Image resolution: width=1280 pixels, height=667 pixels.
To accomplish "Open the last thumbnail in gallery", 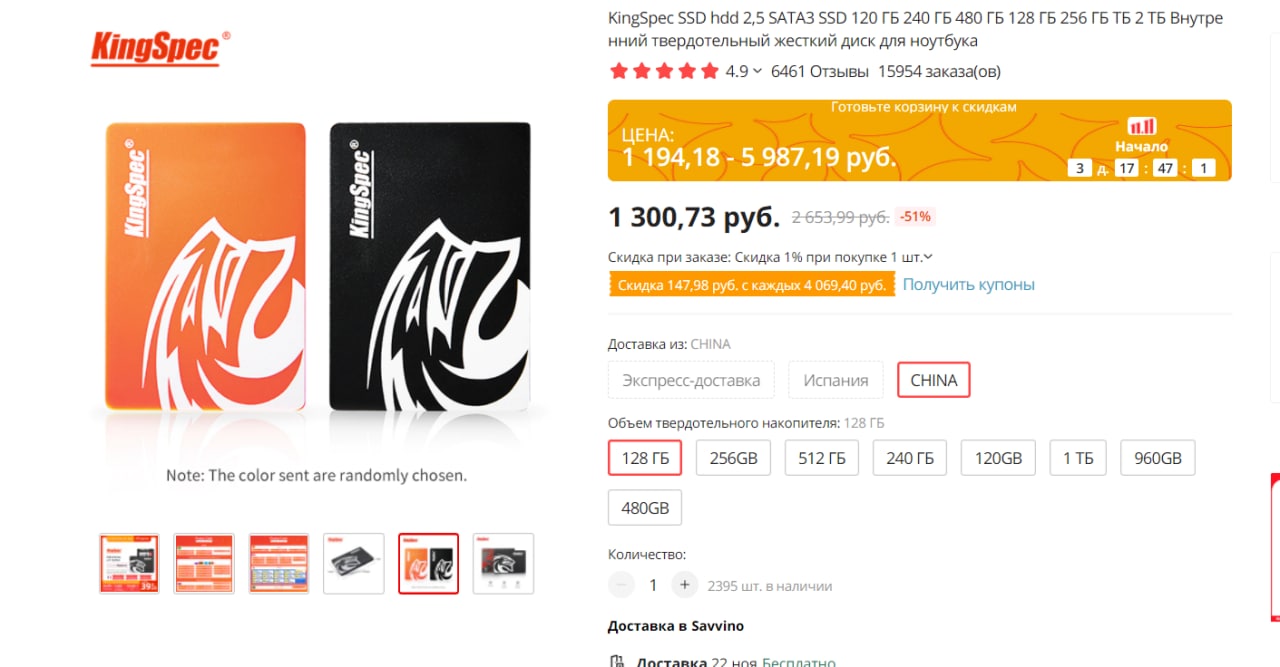I will [503, 564].
